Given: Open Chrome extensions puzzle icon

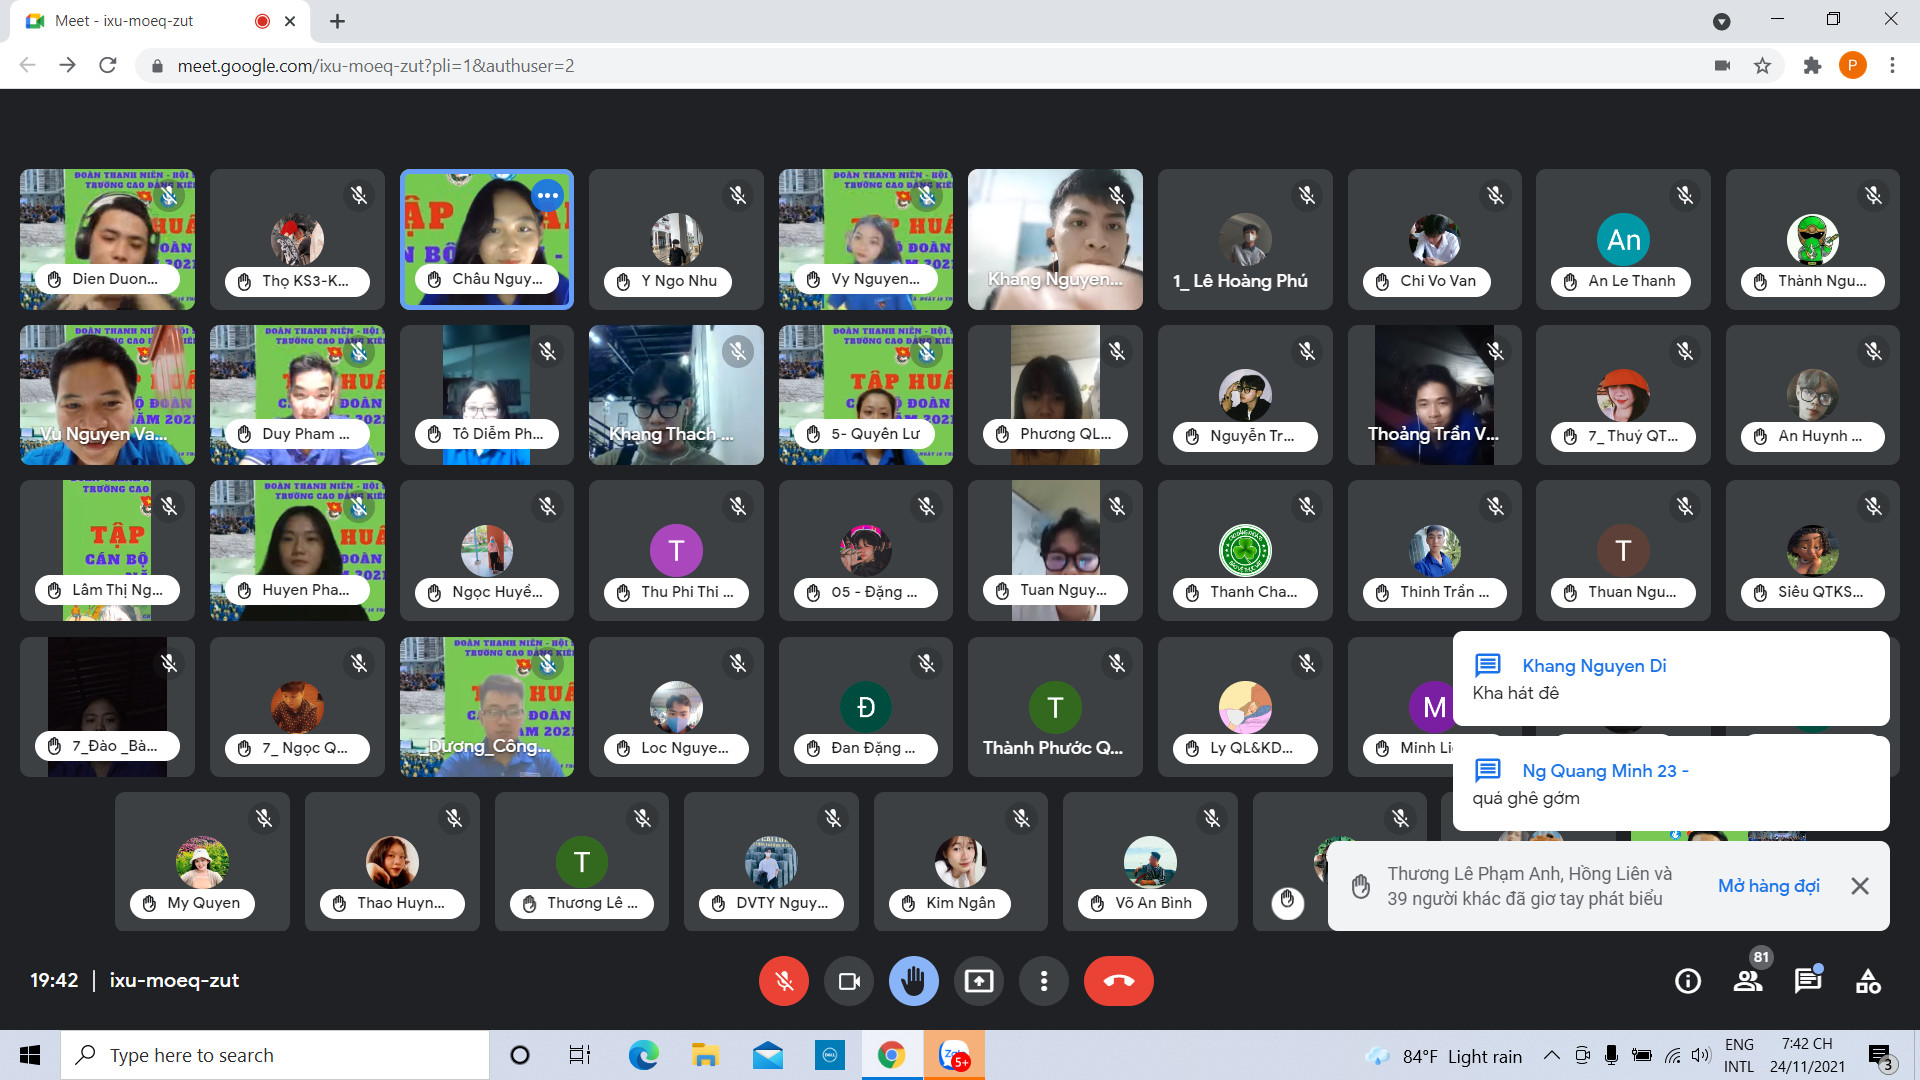Looking at the screenshot, I should (1812, 66).
